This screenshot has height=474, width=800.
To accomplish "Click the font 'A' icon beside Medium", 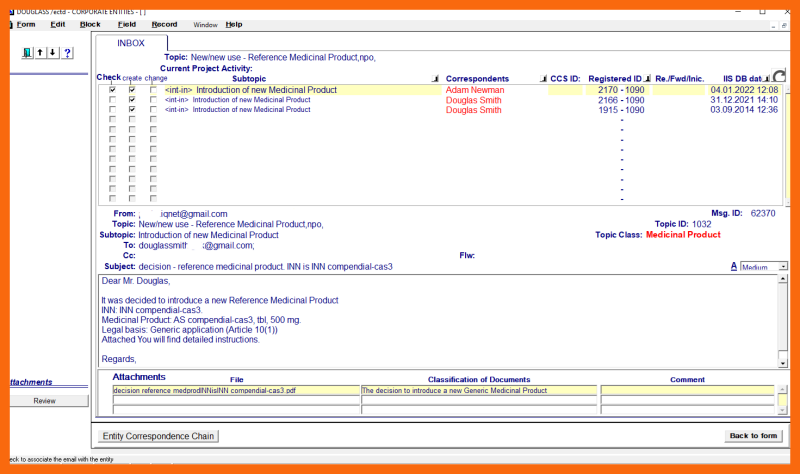I will click(x=733, y=267).
